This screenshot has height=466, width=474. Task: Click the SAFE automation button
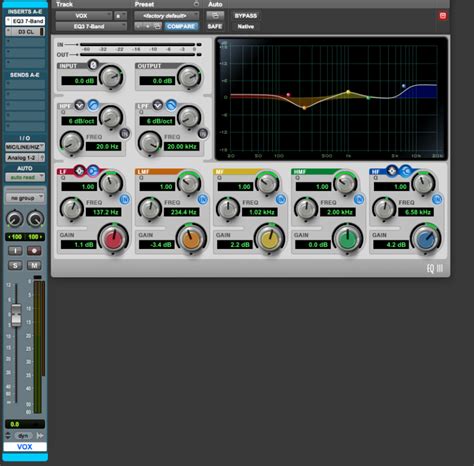[x=215, y=26]
